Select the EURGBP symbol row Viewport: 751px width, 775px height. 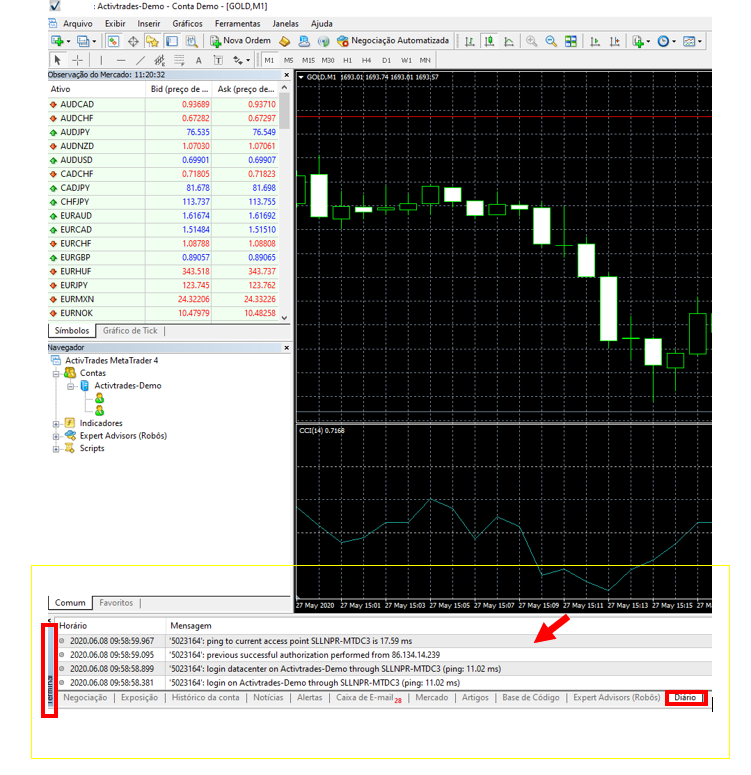point(163,258)
